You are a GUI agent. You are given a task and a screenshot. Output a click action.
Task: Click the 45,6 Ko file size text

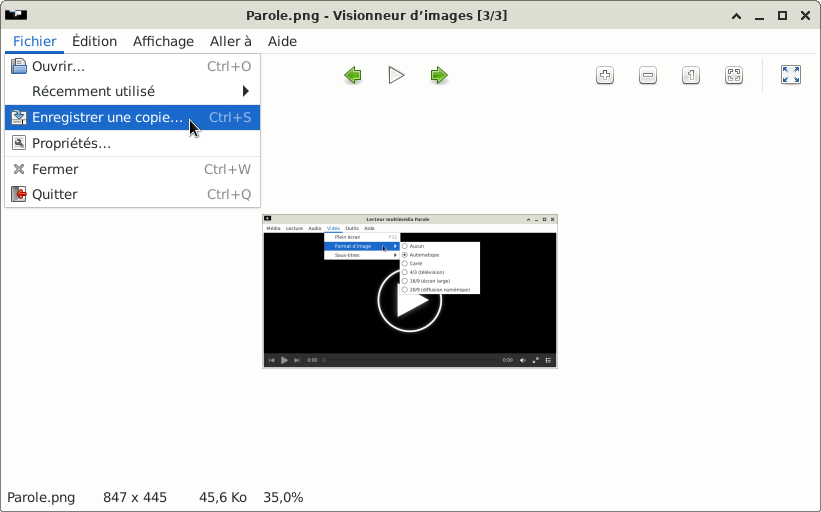click(223, 497)
